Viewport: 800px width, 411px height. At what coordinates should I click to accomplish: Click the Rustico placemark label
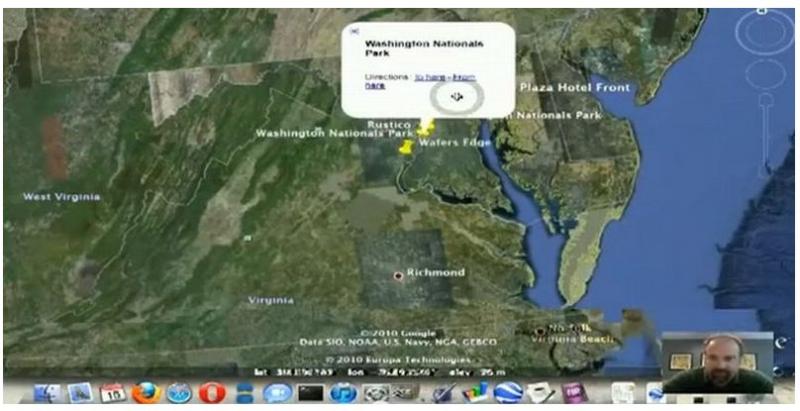(x=389, y=124)
